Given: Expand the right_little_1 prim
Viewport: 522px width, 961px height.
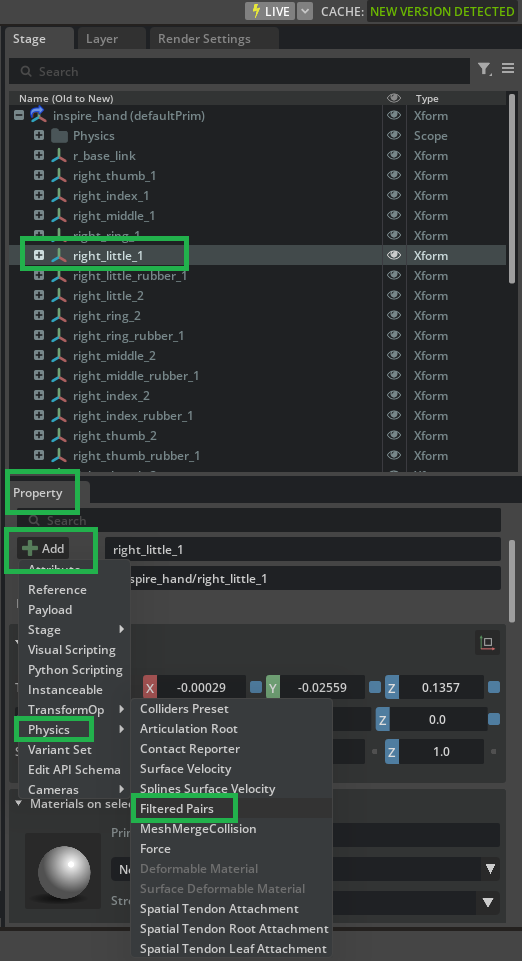Looking at the screenshot, I should coord(39,256).
